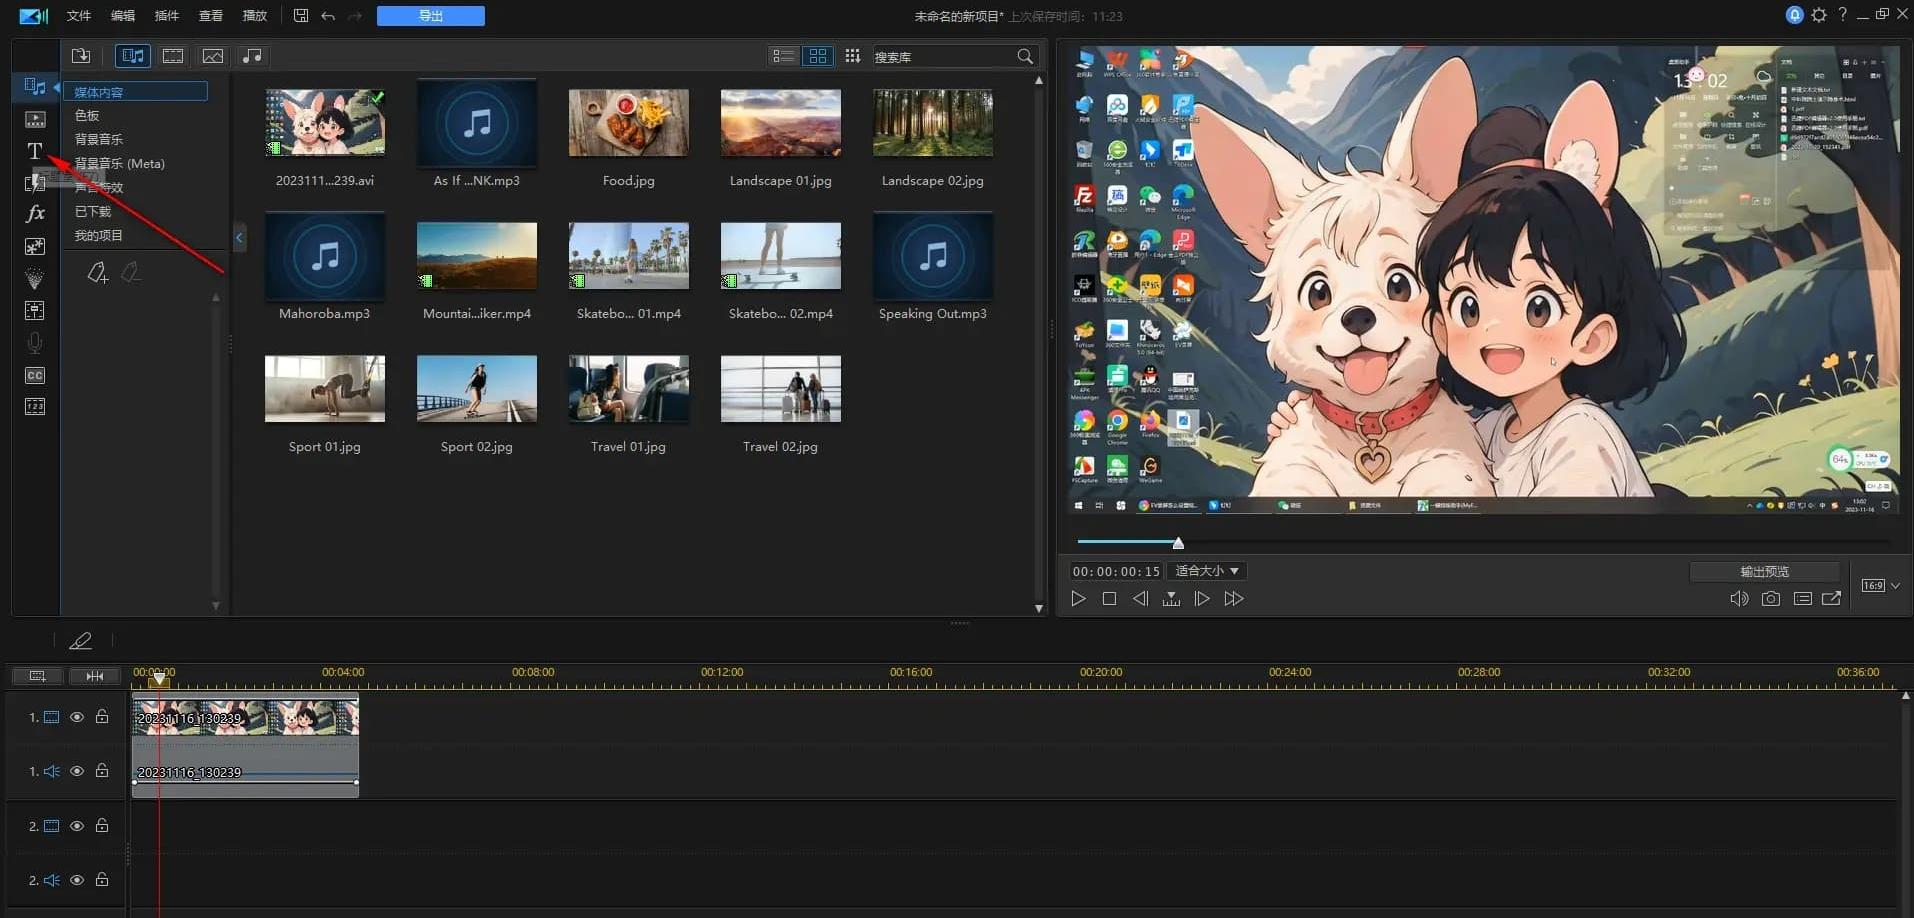Mute audio track 1 with eye icon

pos(77,771)
